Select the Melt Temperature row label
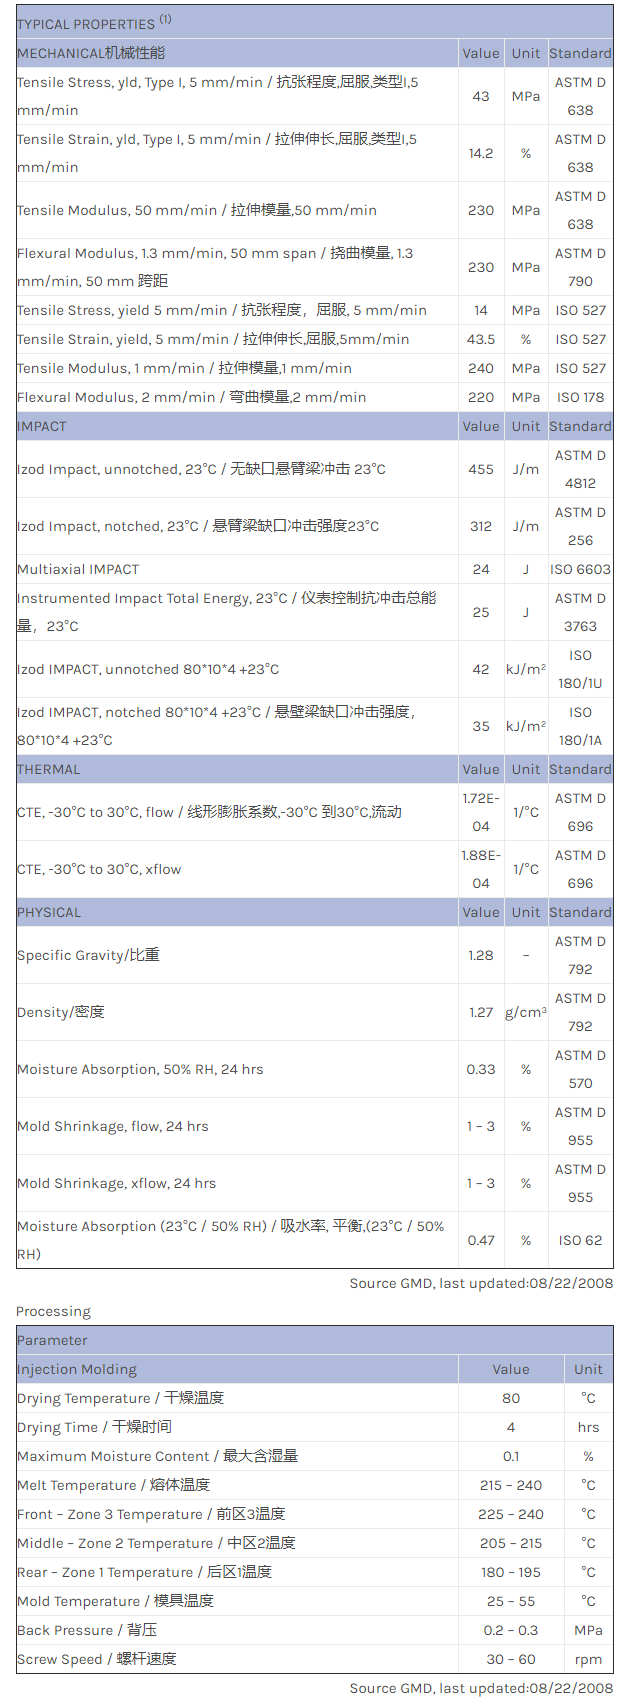 (113, 1485)
